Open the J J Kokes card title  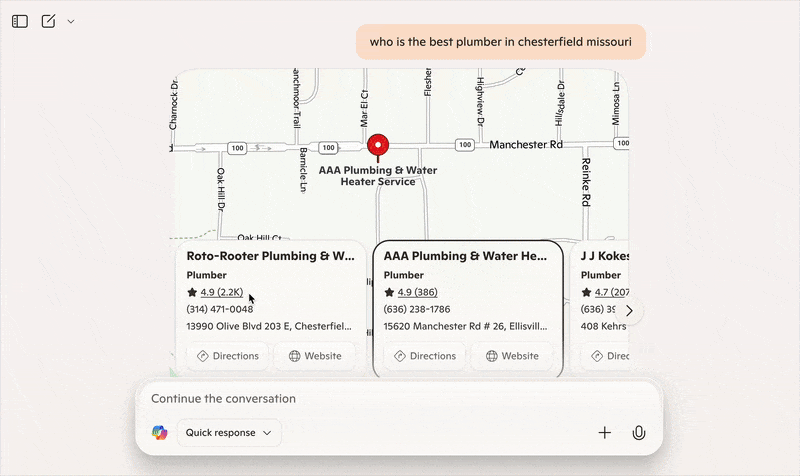[605, 256]
